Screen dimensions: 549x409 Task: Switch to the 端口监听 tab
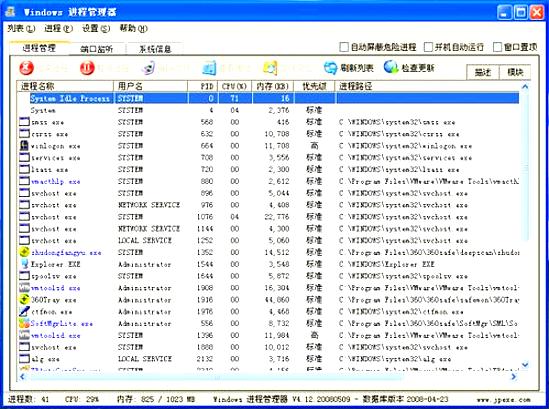97,49
